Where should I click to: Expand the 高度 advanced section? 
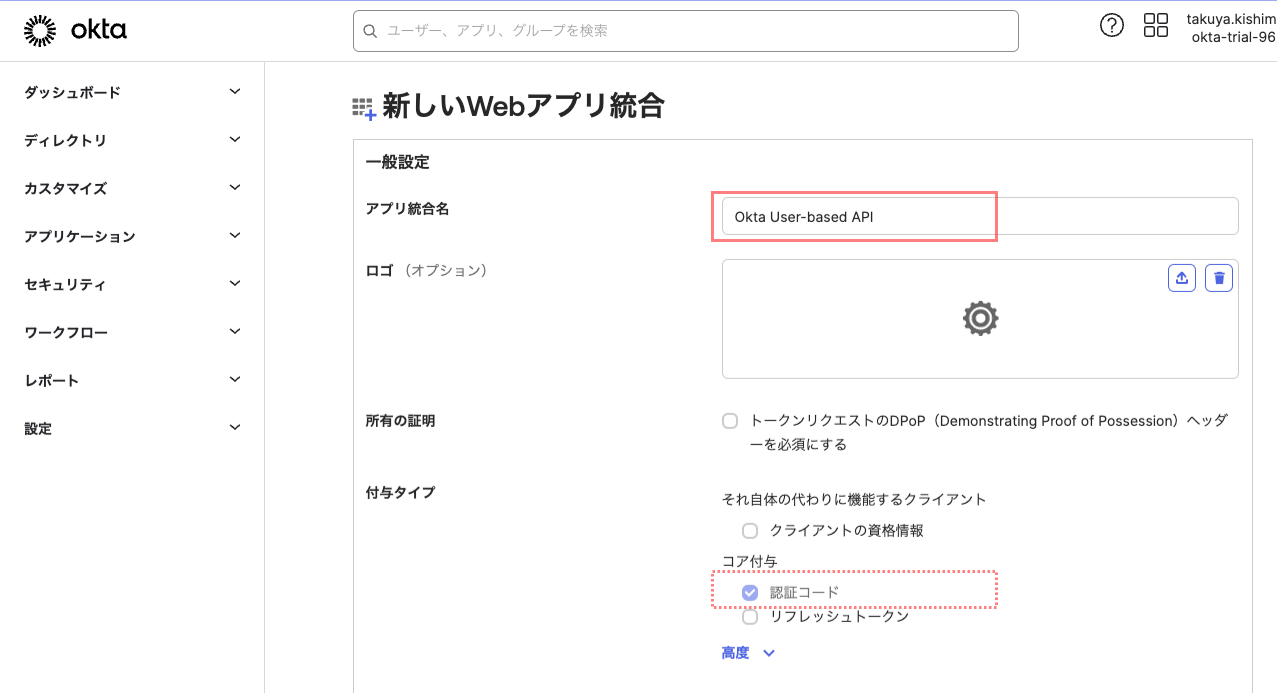pyautogui.click(x=748, y=653)
